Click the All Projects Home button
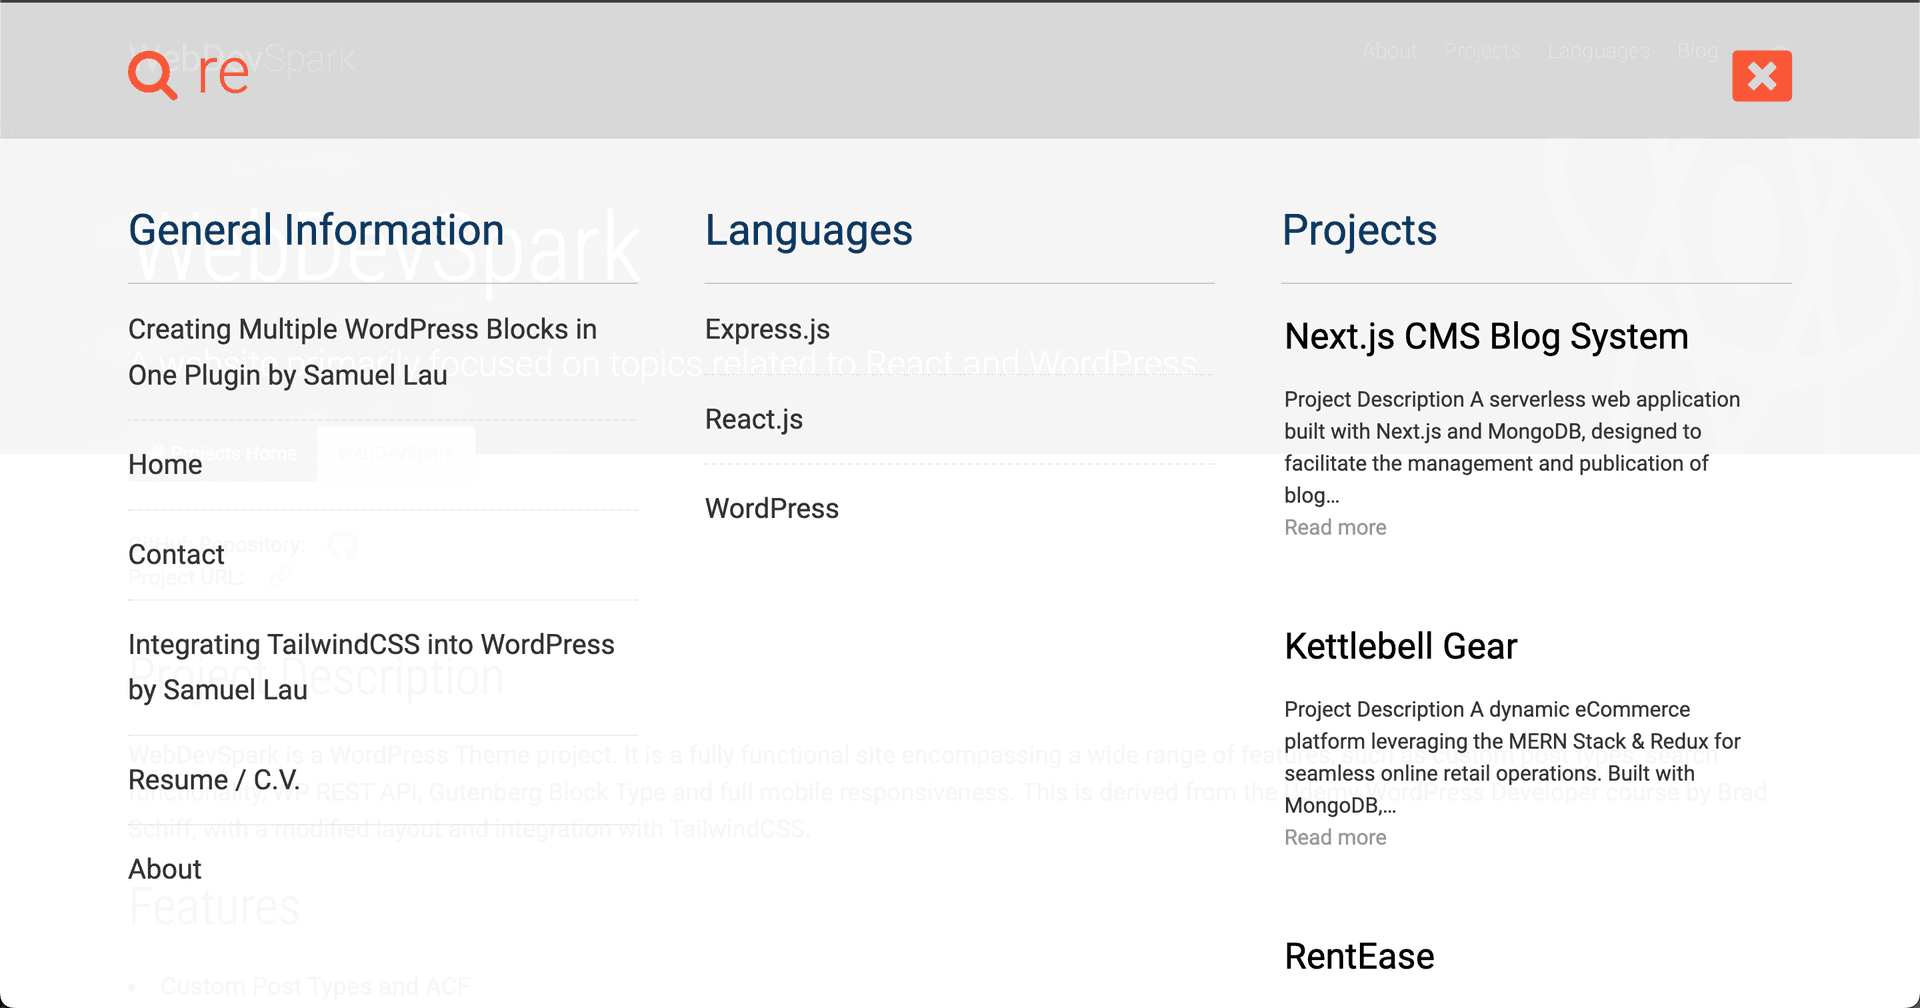Viewport: 1920px width, 1008px height. (221, 453)
